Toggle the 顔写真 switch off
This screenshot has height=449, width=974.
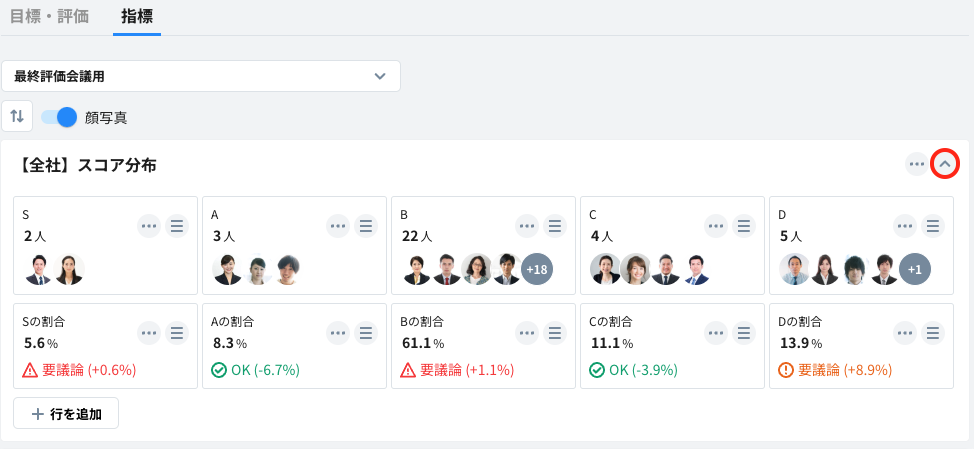[60, 117]
